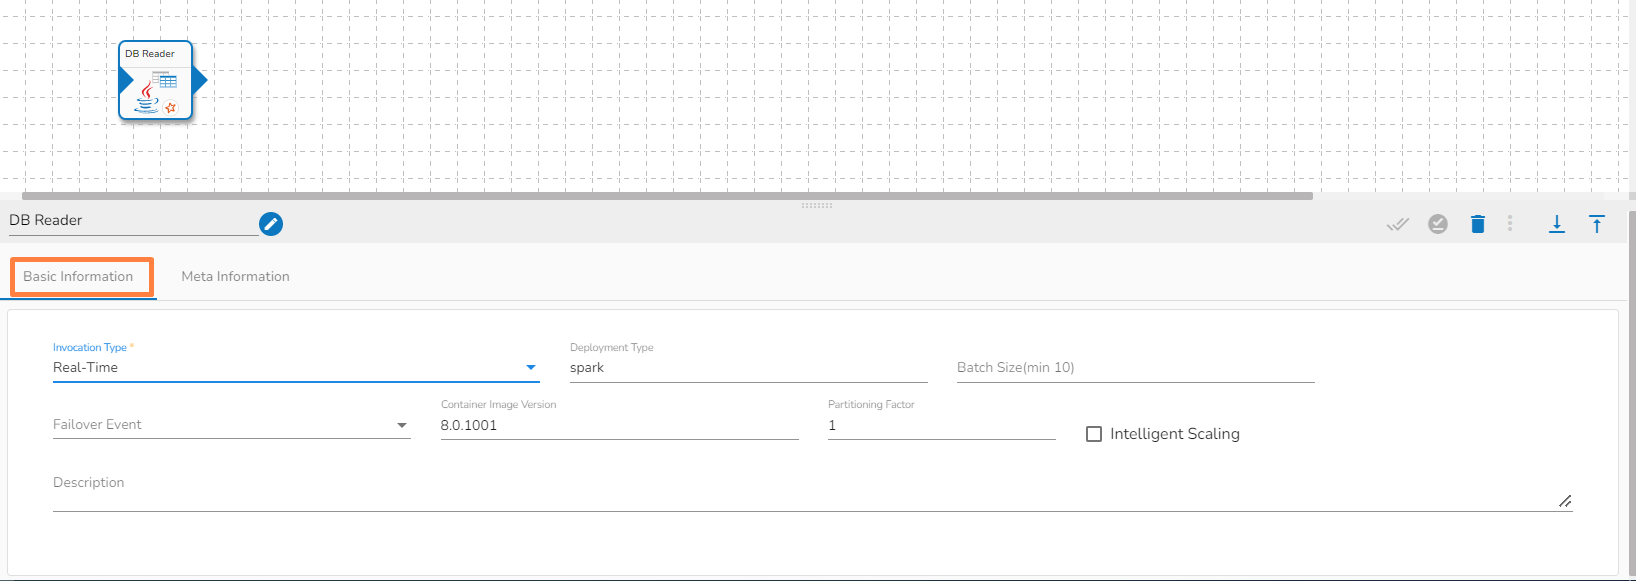Click the DB Reader node's right output port
The image size is (1636, 581).
point(200,80)
